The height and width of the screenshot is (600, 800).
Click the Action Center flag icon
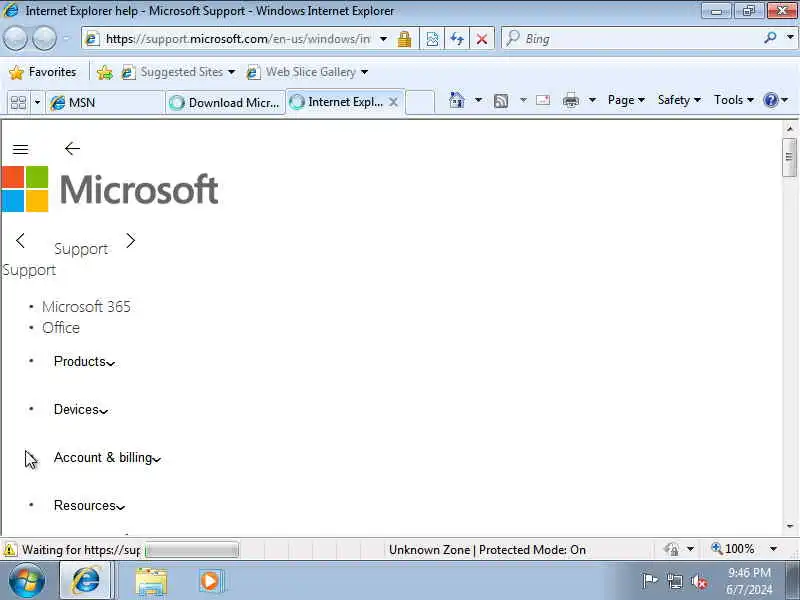[x=650, y=581]
